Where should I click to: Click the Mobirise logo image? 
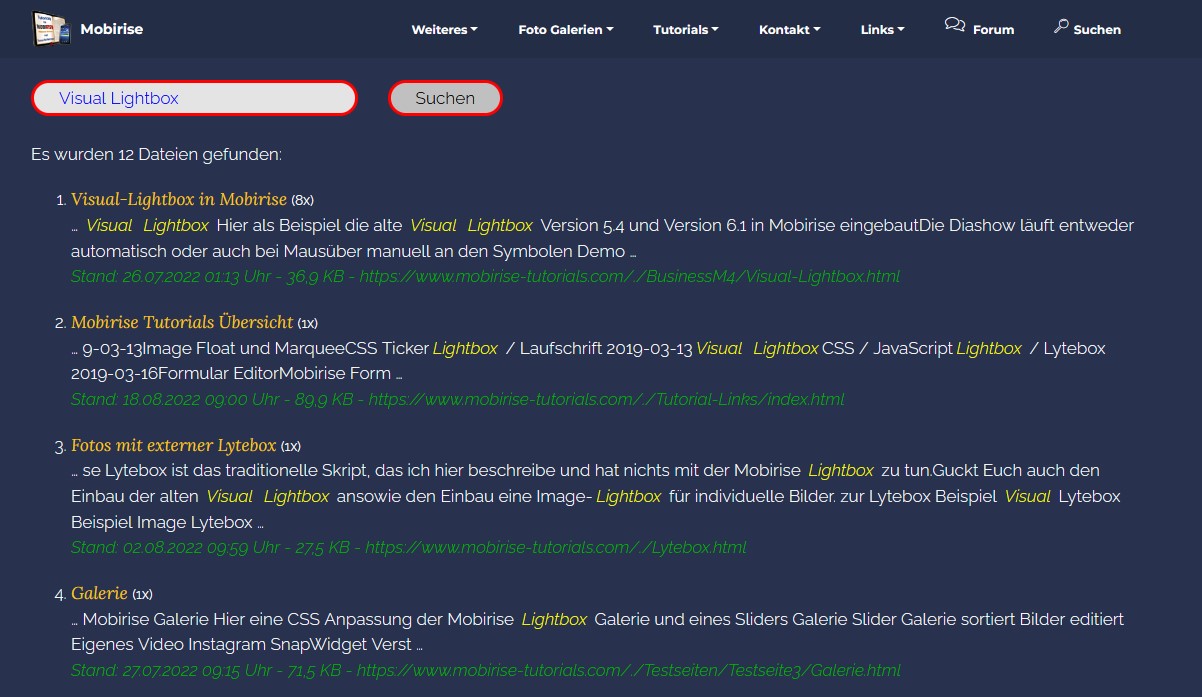(51, 29)
